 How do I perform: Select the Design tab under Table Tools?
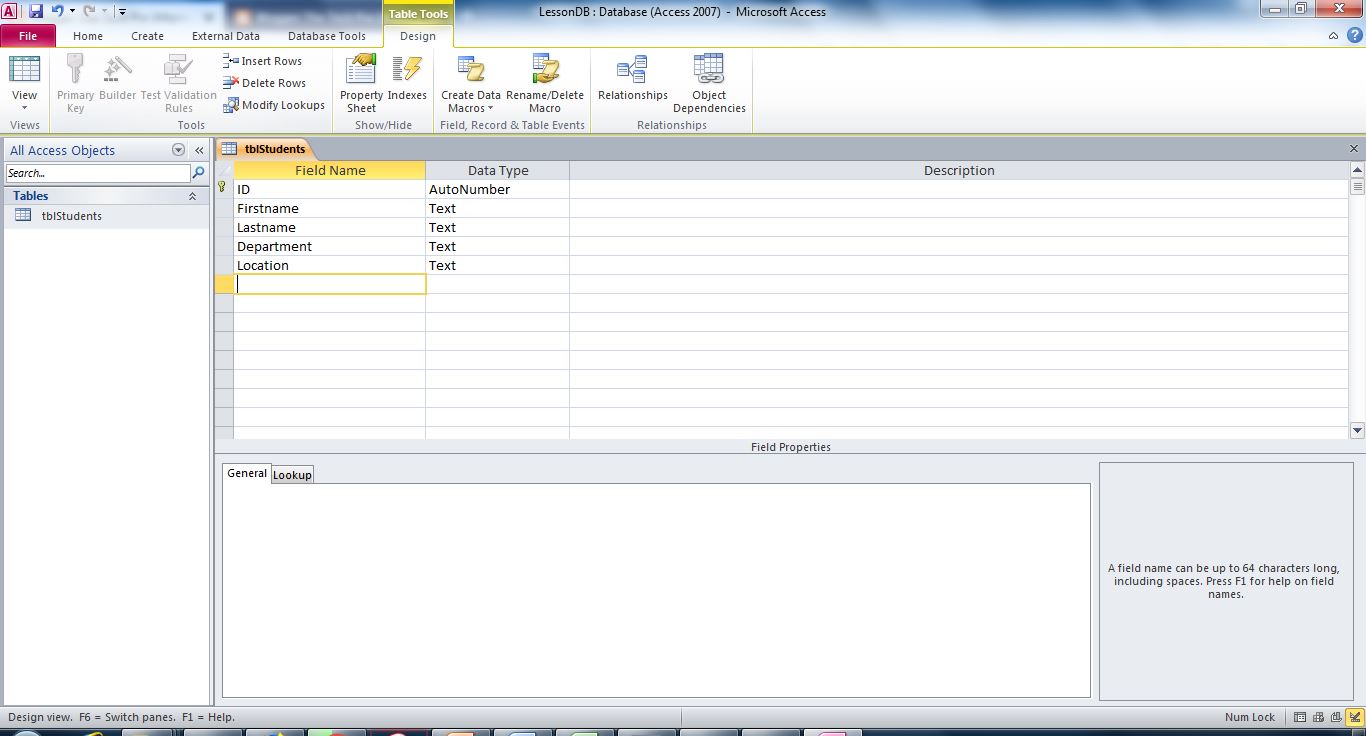click(x=418, y=36)
